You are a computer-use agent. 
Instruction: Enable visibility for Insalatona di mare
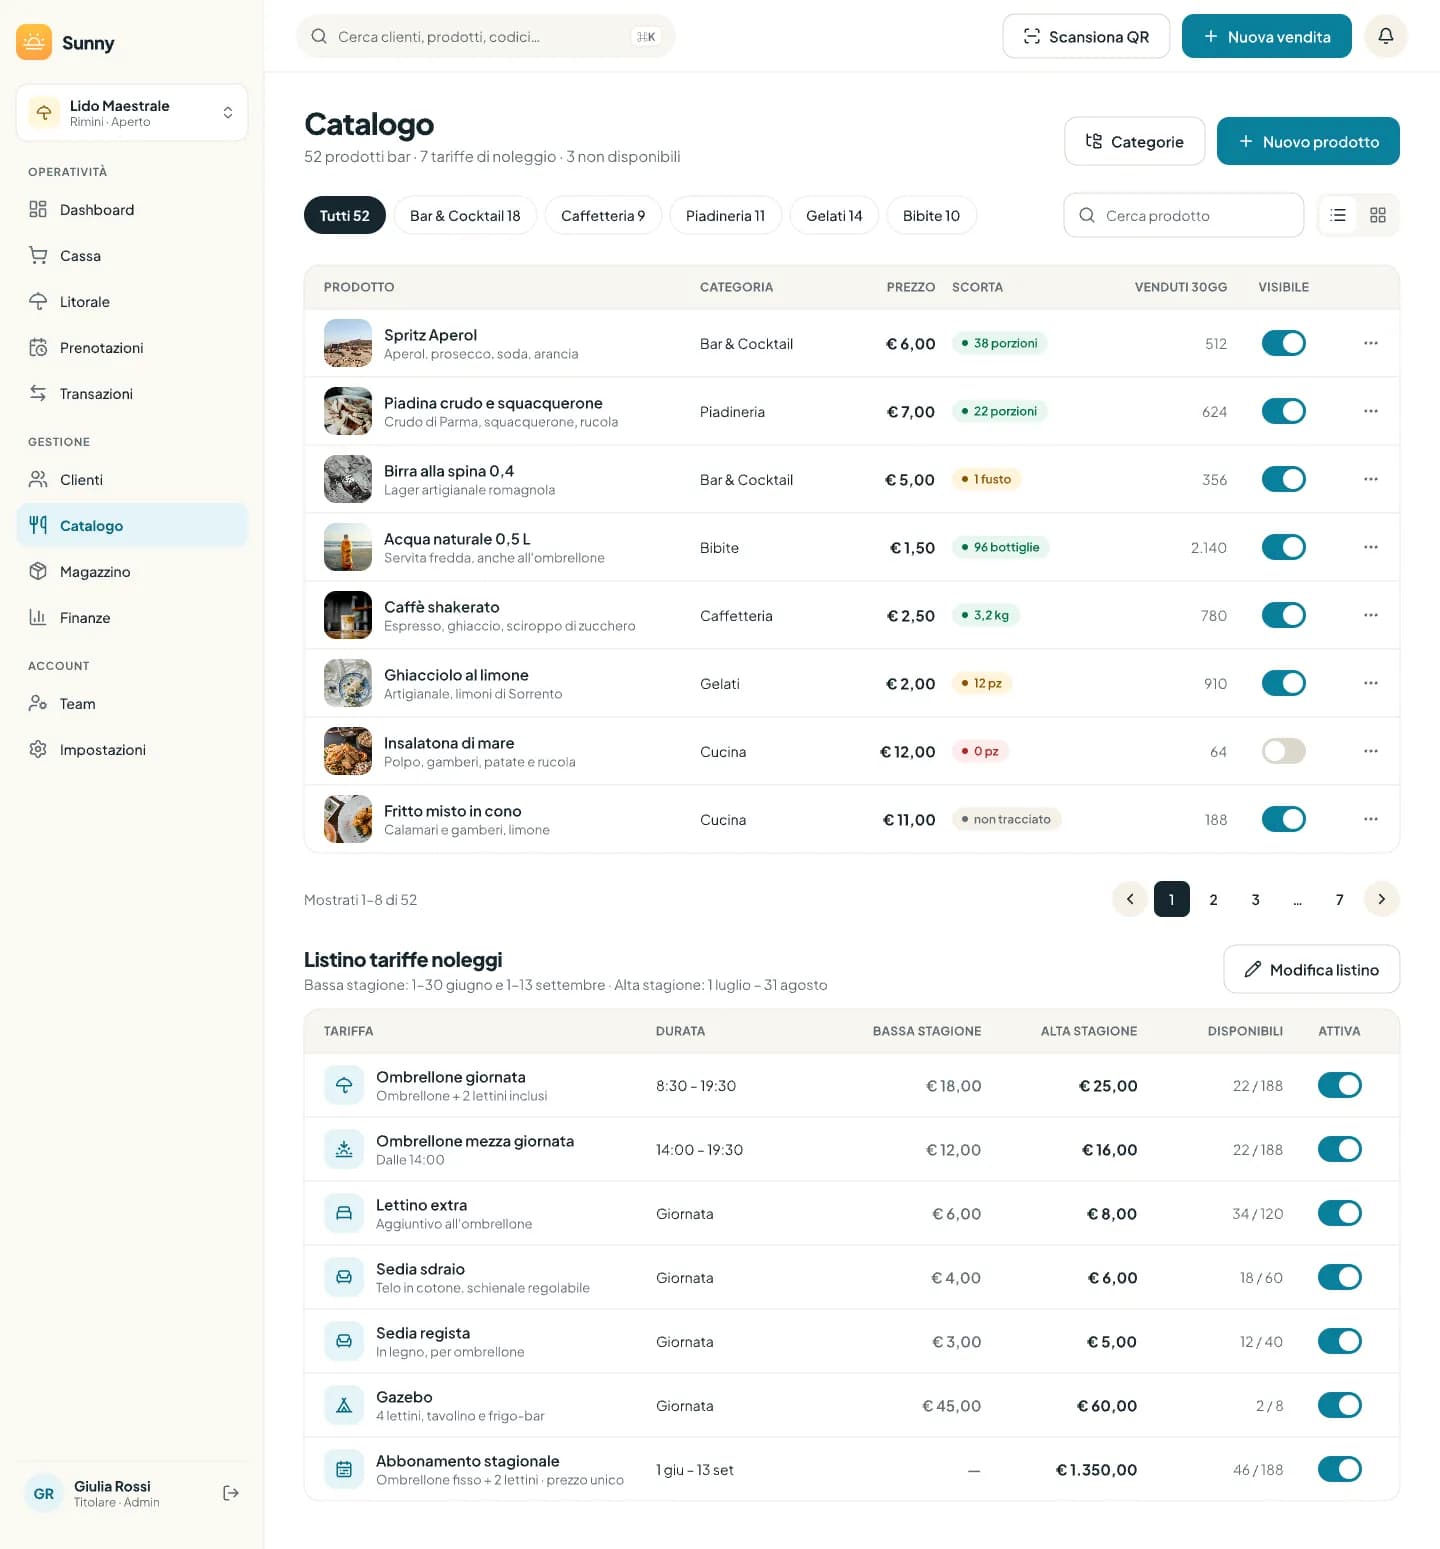point(1283,751)
